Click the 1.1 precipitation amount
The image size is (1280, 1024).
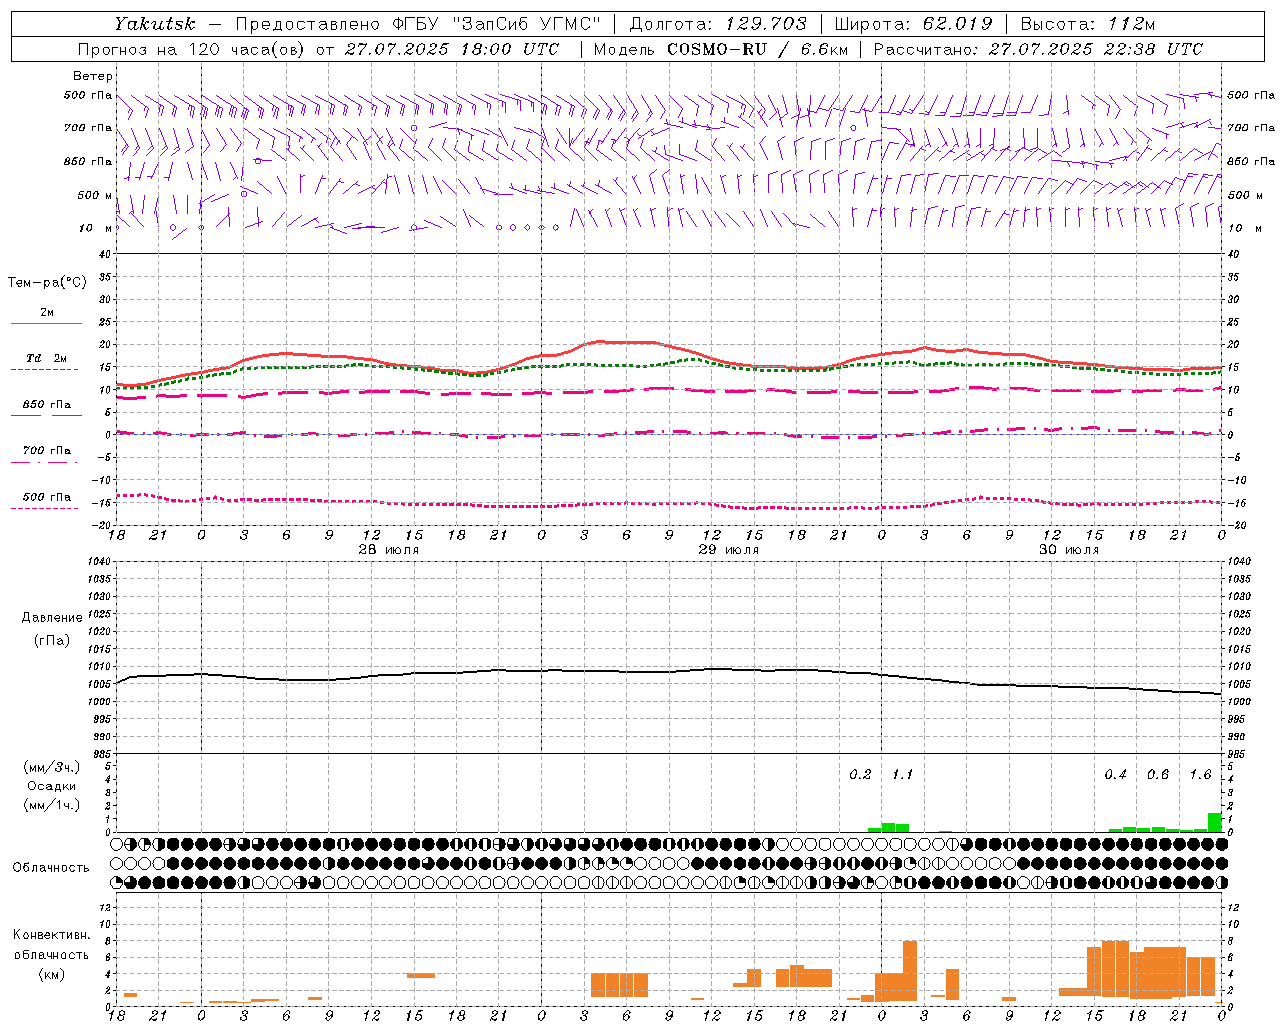[902, 775]
